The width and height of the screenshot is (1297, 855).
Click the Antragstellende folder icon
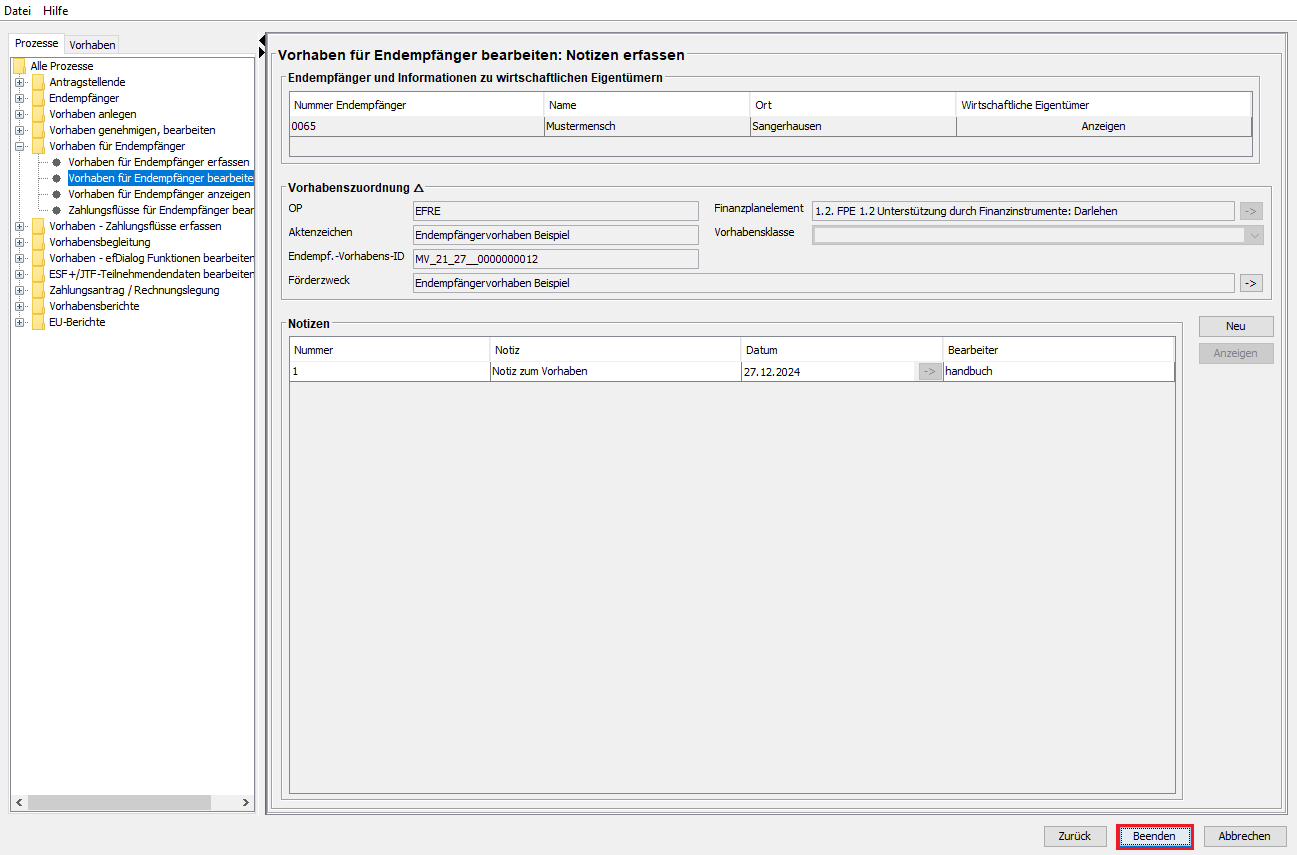38,82
